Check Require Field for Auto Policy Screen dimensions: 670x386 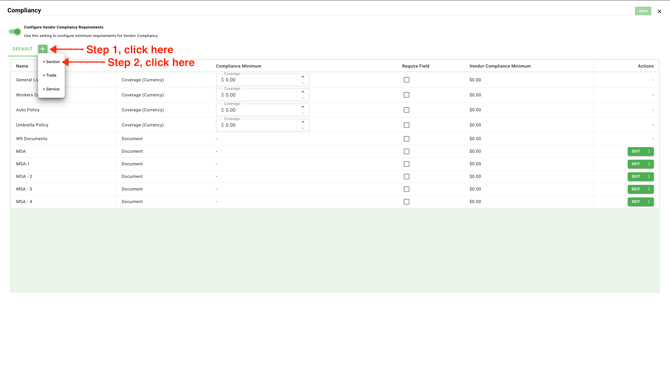(x=406, y=110)
